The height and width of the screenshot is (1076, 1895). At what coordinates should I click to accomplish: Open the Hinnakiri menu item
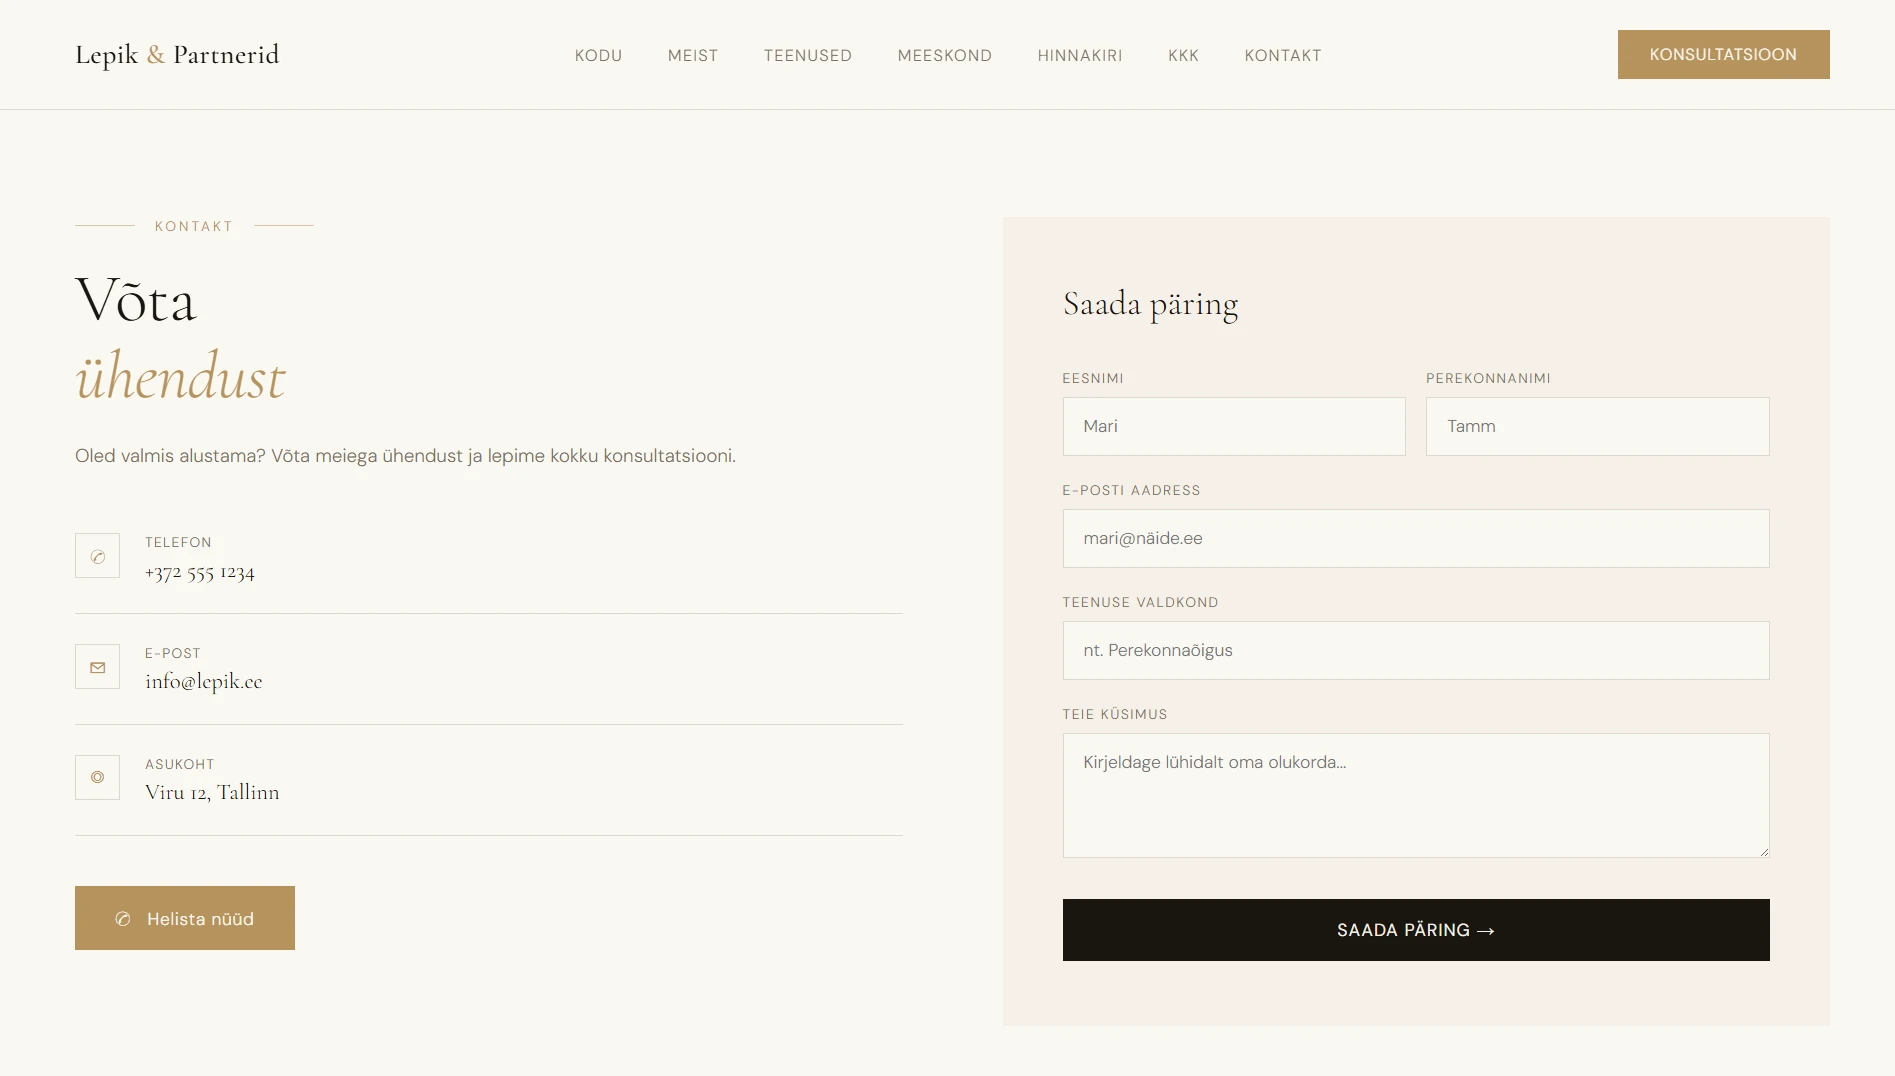[1080, 56]
